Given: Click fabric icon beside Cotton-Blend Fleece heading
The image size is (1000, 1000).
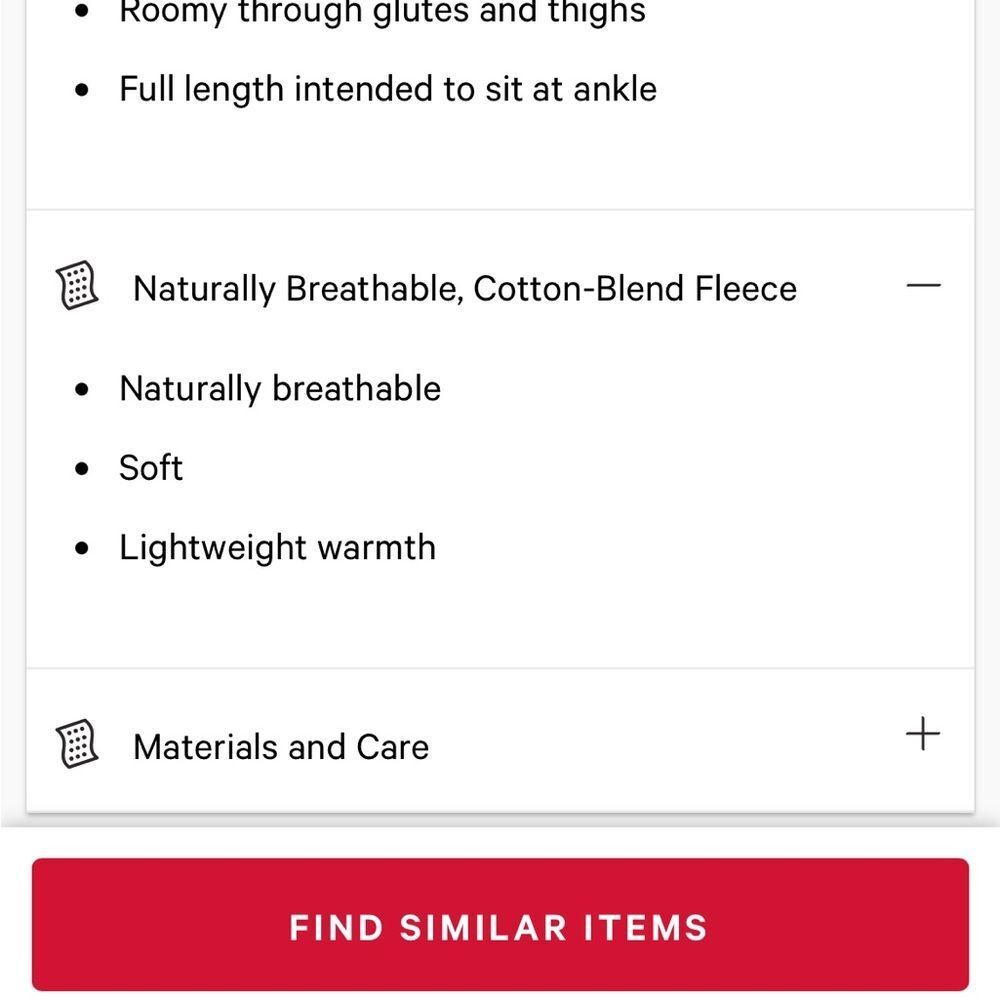Looking at the screenshot, I should click(x=77, y=285).
